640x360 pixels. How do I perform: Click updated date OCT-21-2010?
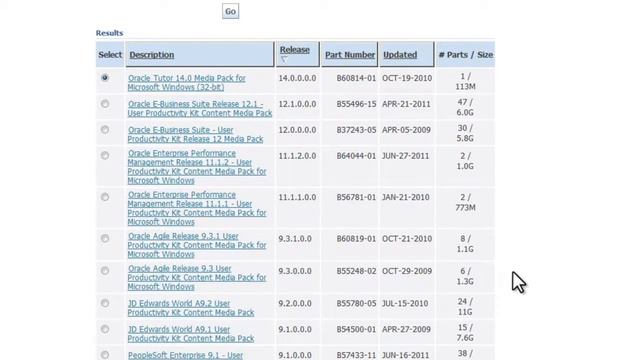407,239
